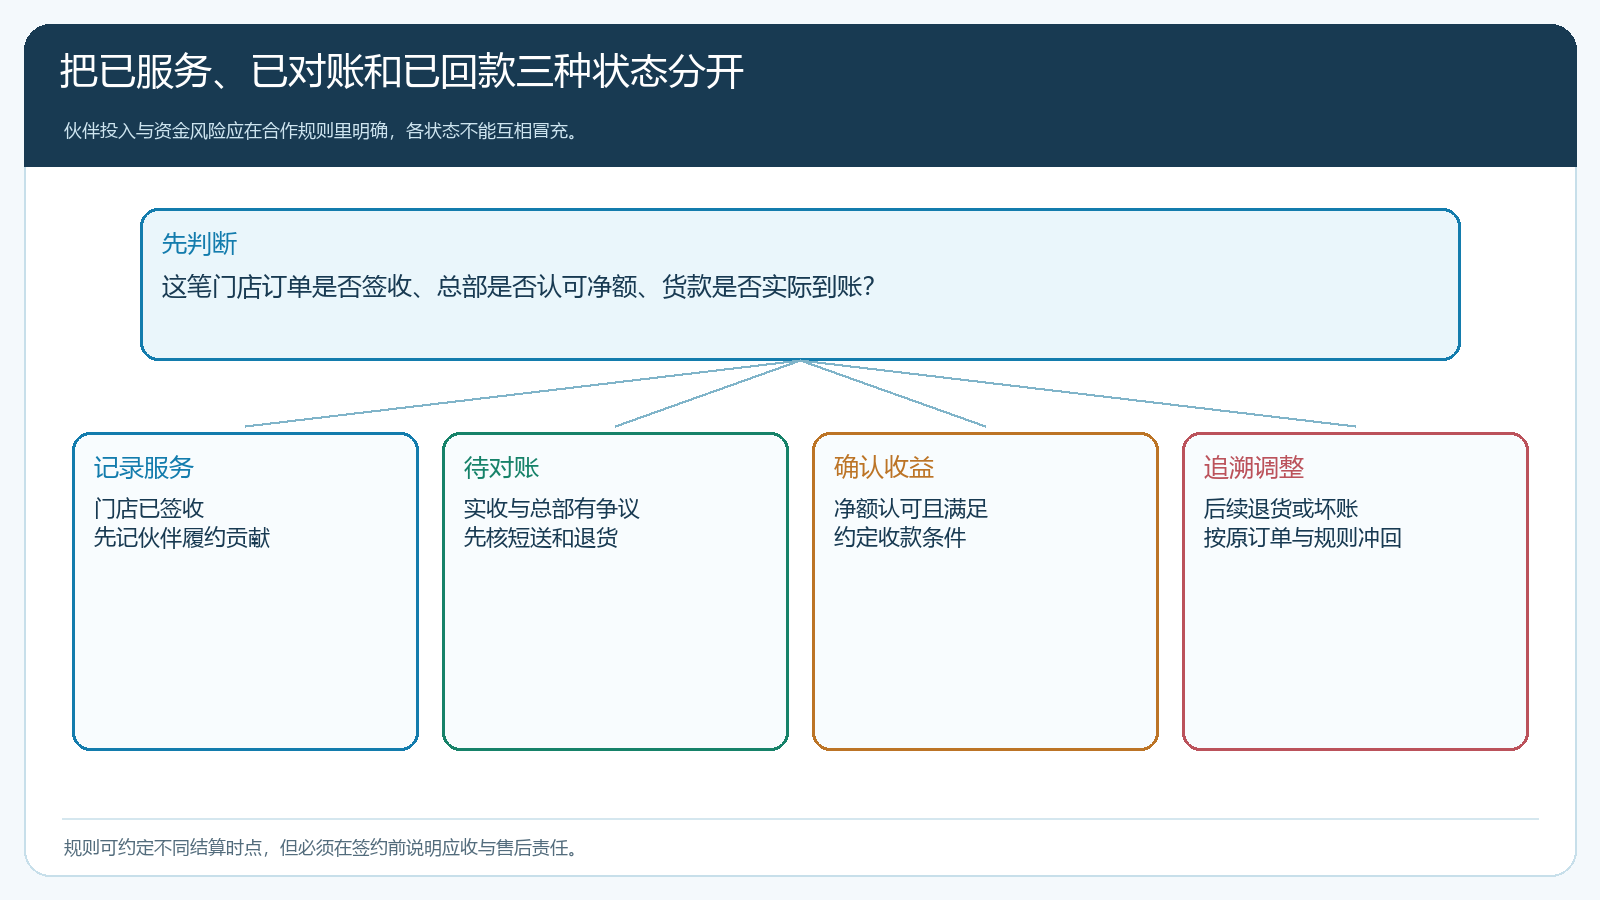Select the line 实收与总部有争议
The height and width of the screenshot is (900, 1600).
(x=551, y=509)
